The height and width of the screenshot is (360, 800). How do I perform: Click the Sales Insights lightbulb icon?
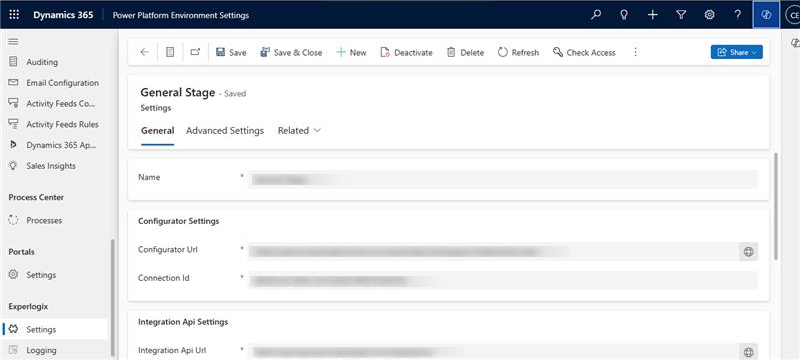[14, 166]
